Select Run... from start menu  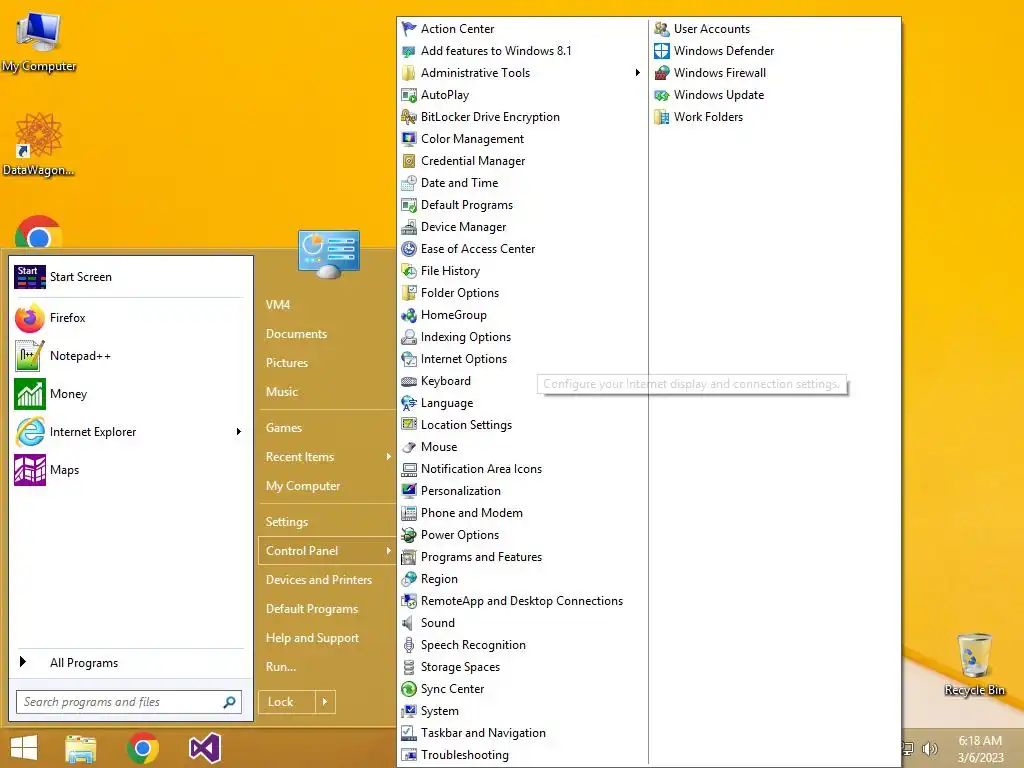click(x=281, y=667)
